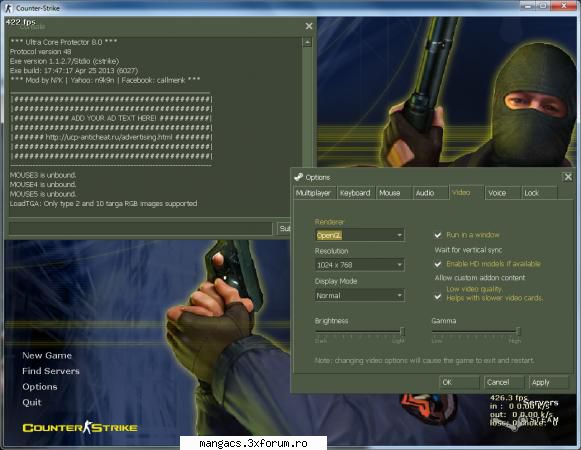Click the 'MOUSE3 is unbound.' console line
Screen dimensions: 581x450
[x=43, y=175]
